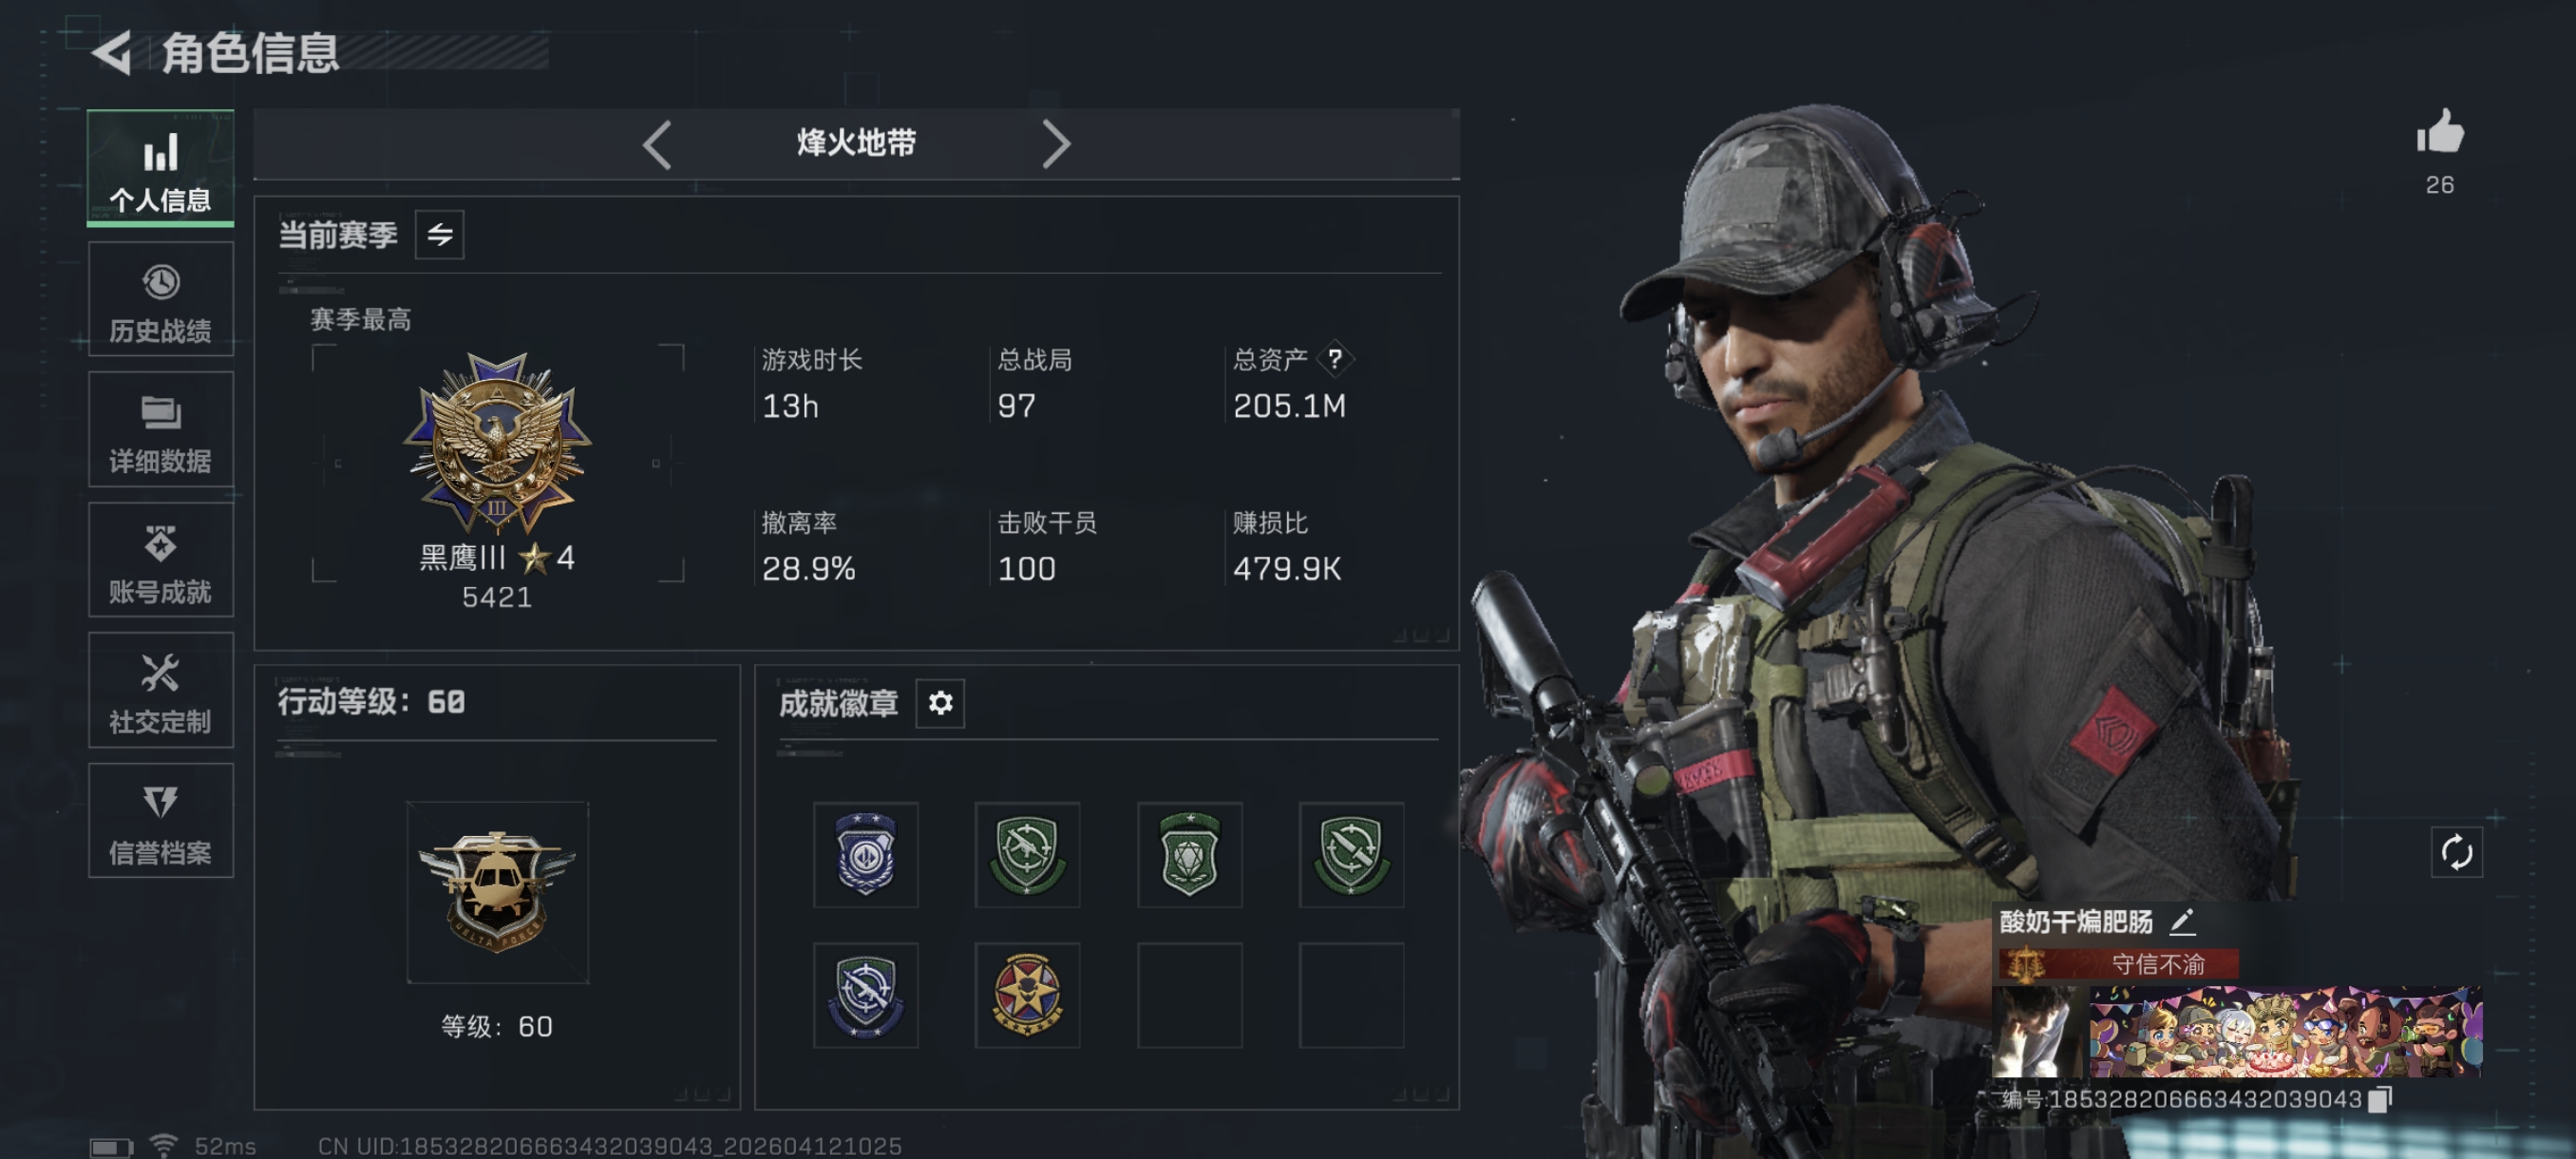Viewport: 2576px width, 1159px height.
Task: Open the 总资产 question mark help
Action: (1334, 359)
